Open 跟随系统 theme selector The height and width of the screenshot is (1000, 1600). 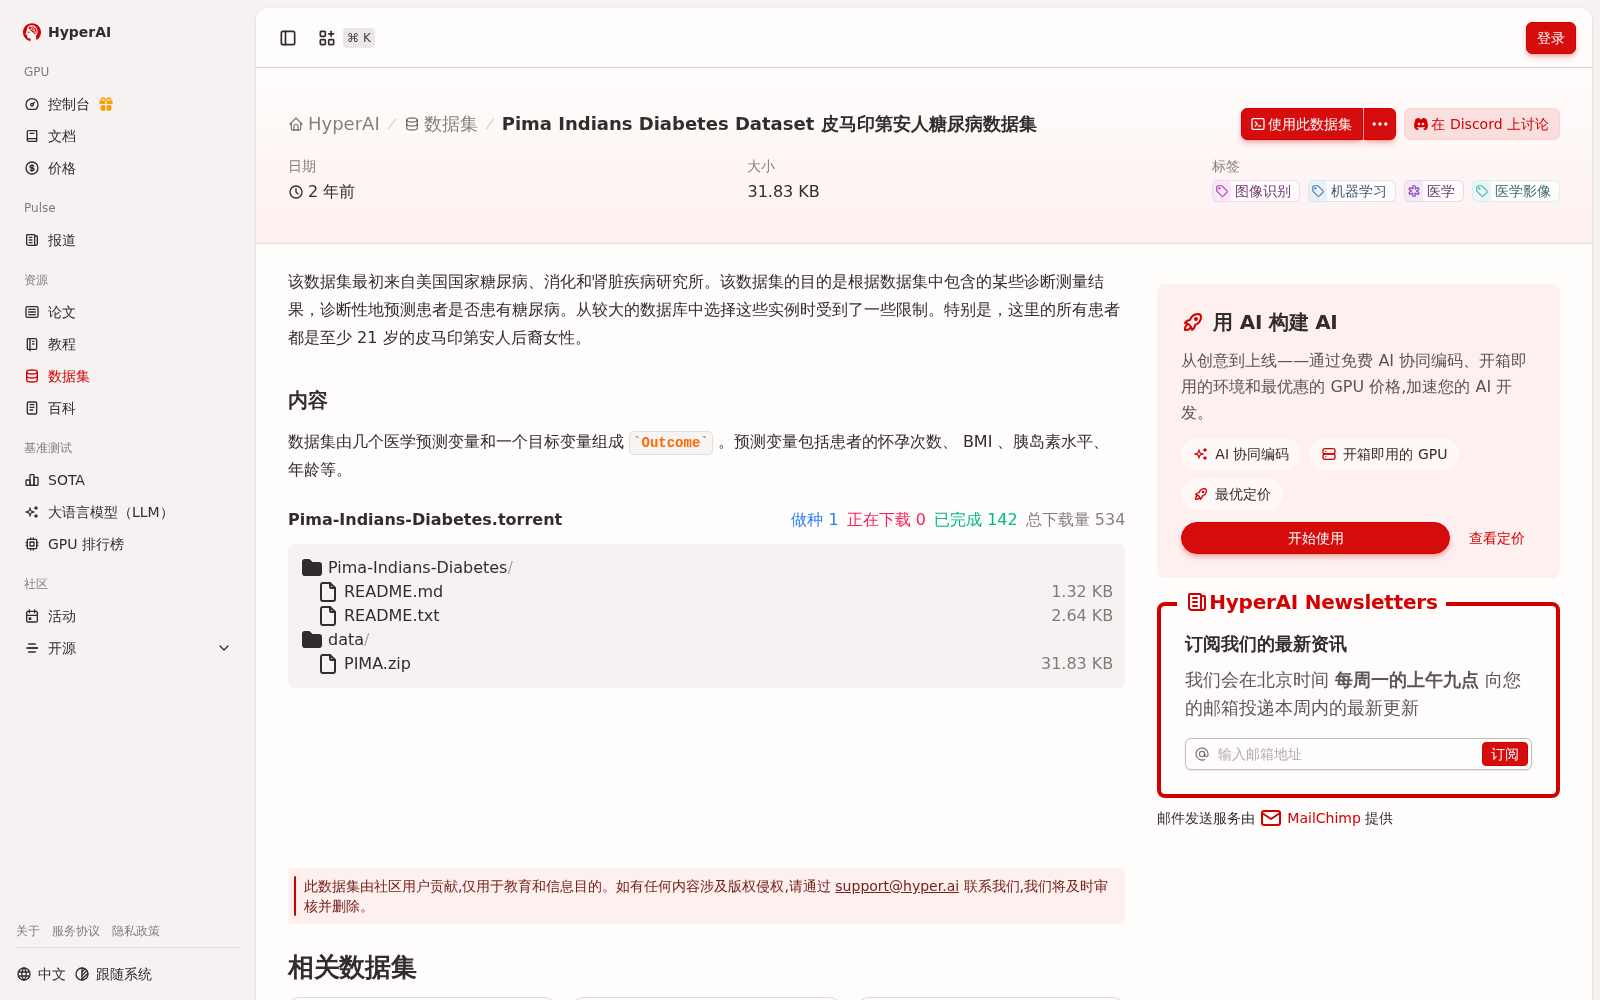[113, 974]
